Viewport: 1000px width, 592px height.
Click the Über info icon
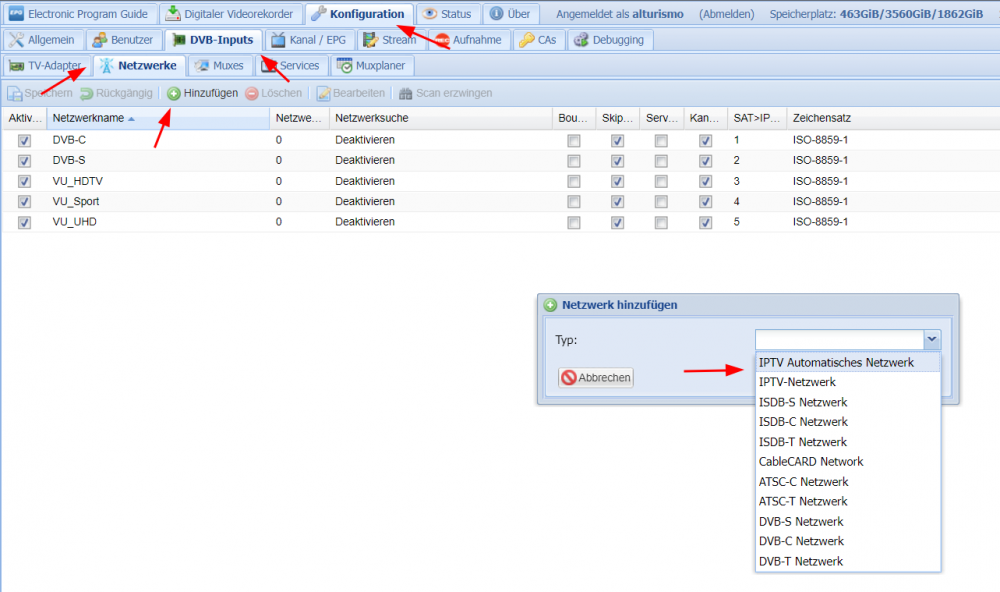496,13
